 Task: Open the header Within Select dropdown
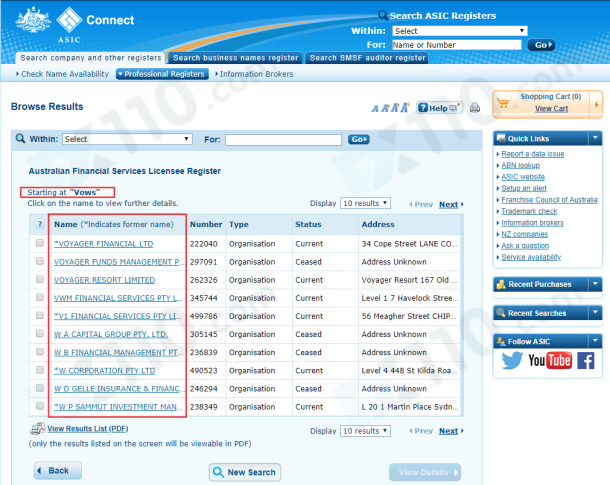[x=459, y=31]
